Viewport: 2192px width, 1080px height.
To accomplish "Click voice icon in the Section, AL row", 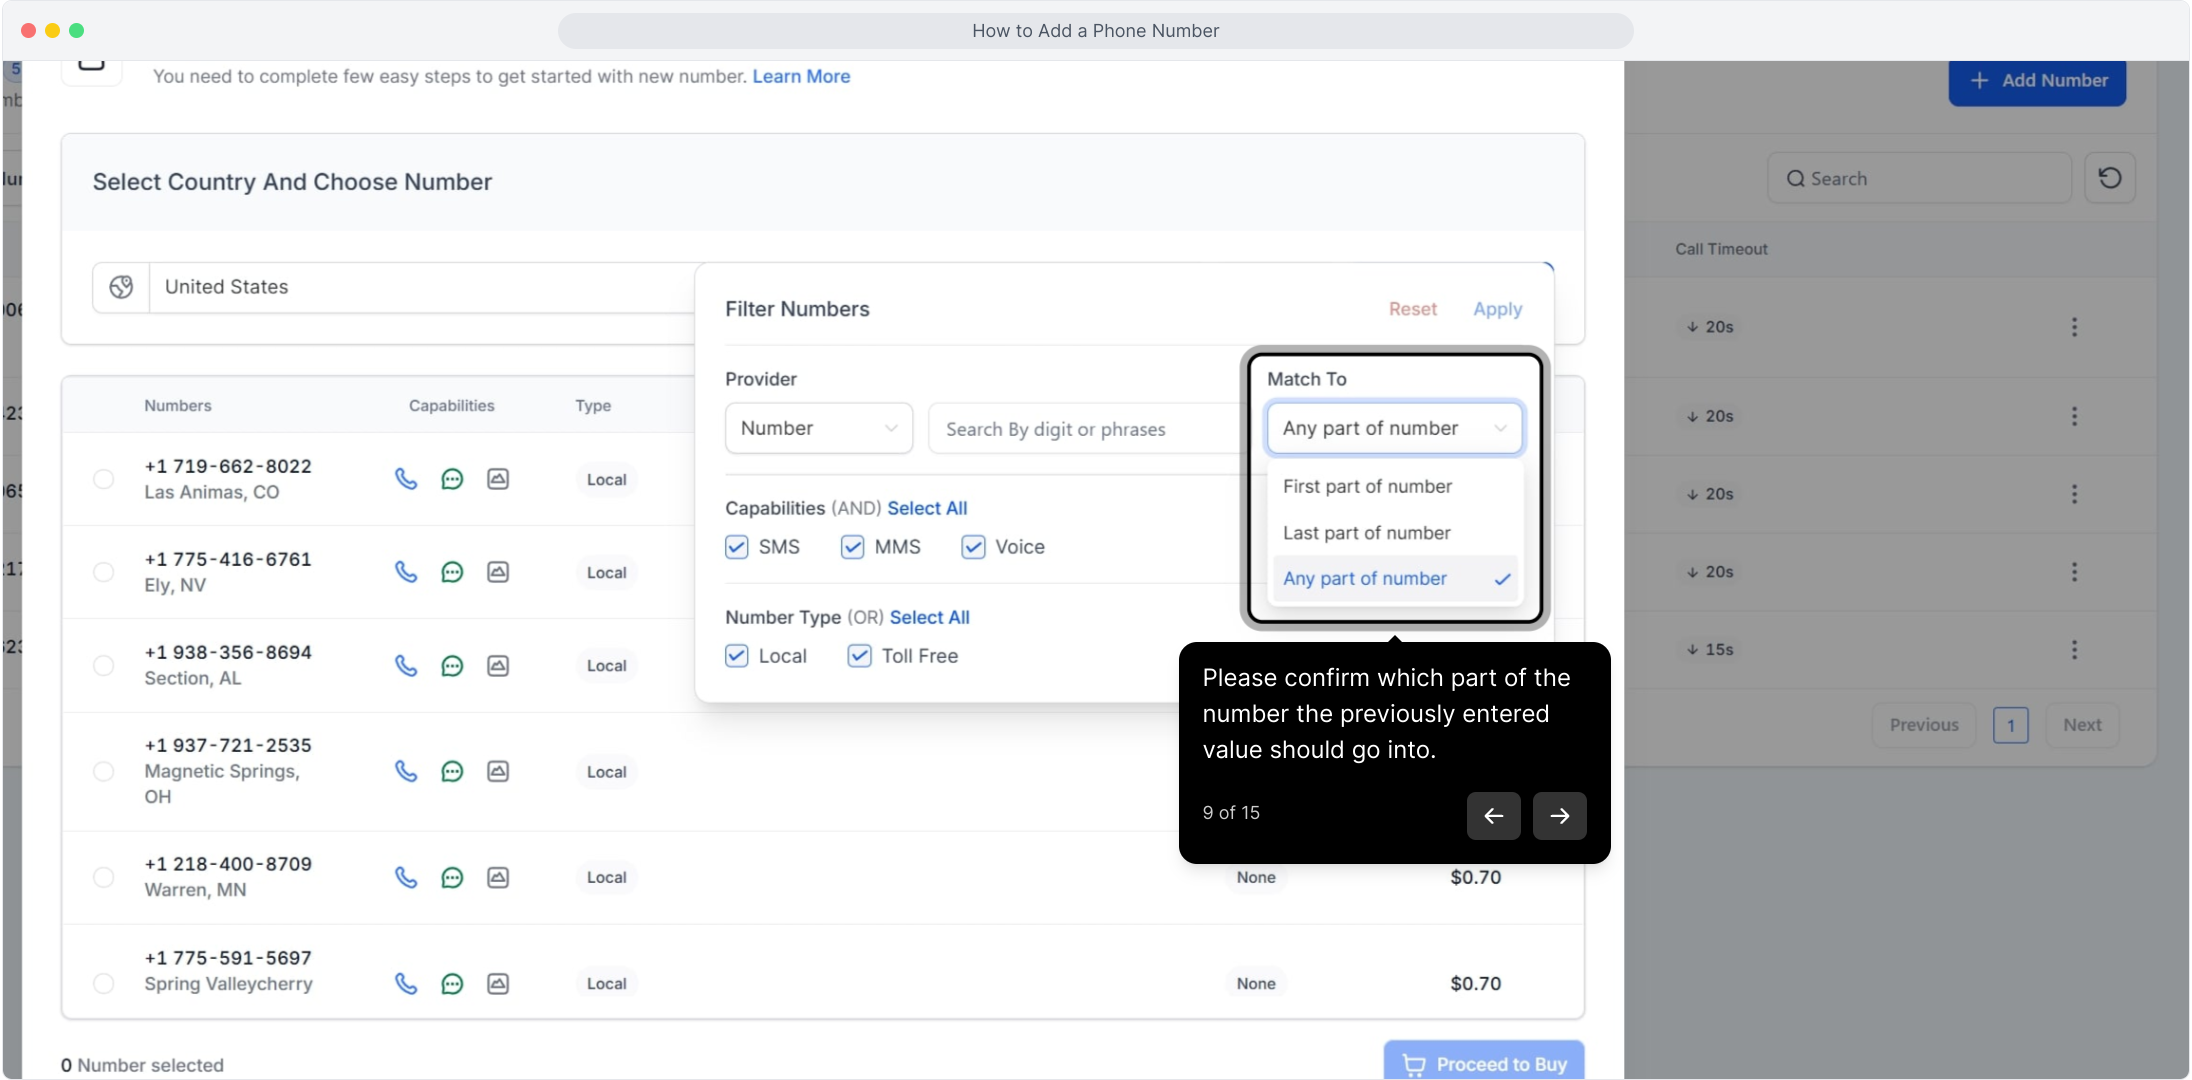I will 406,666.
